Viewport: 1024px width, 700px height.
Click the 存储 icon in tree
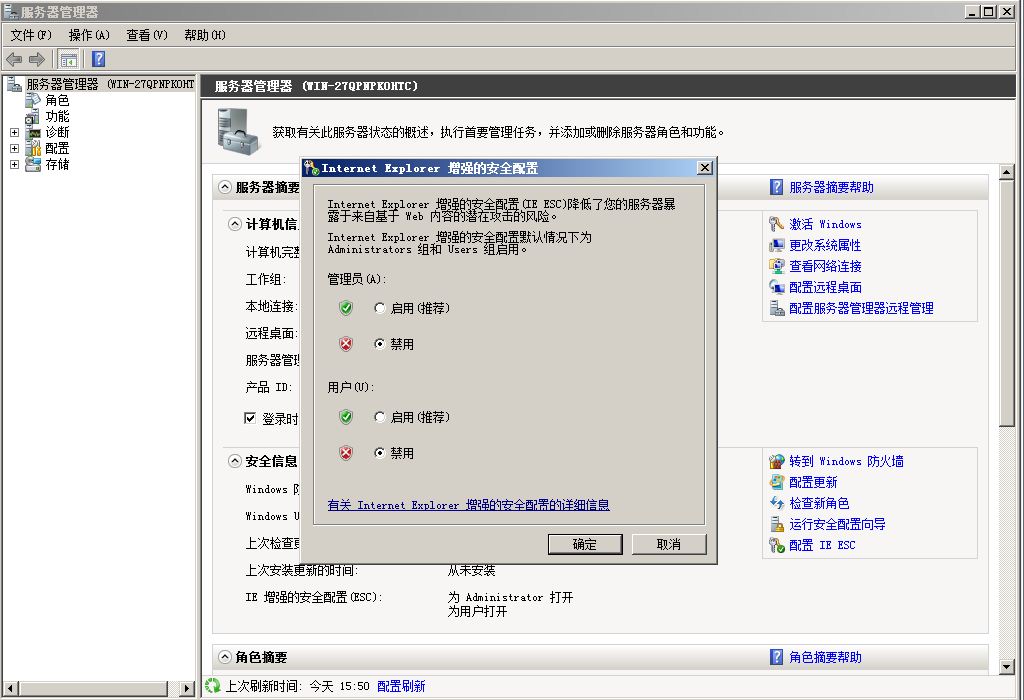tap(33, 165)
